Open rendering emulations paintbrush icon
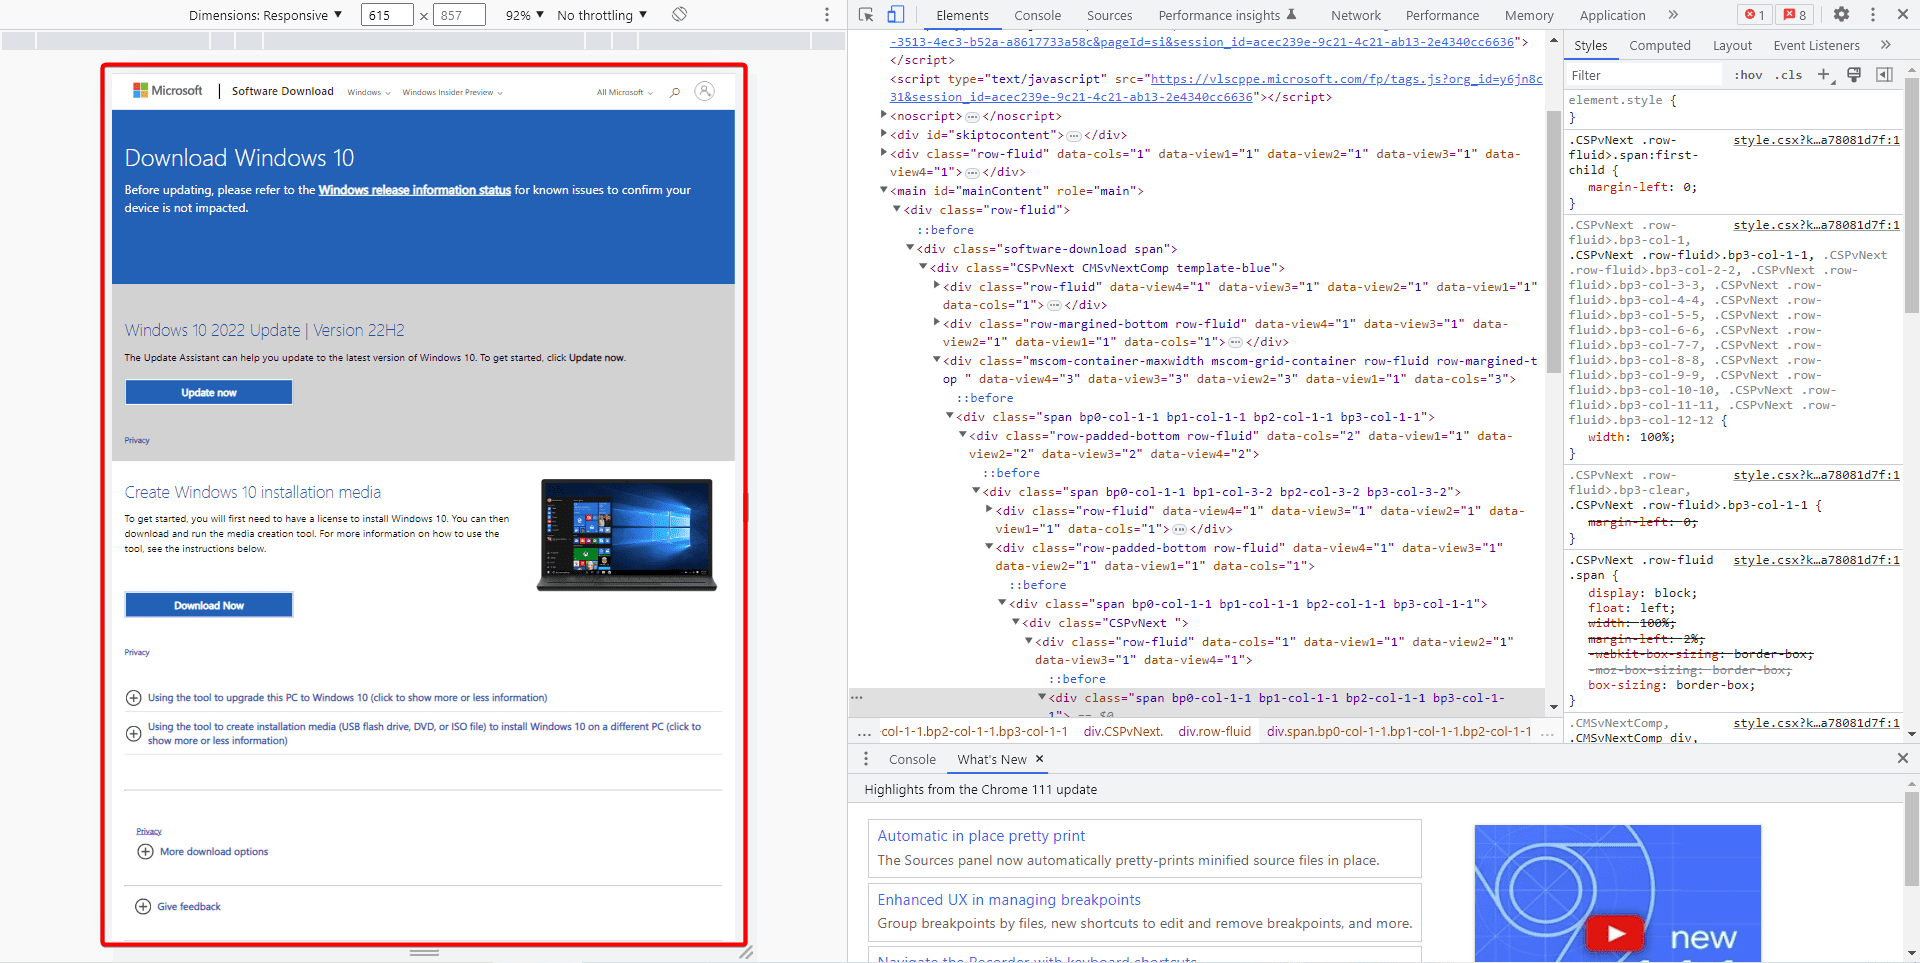 point(1854,75)
